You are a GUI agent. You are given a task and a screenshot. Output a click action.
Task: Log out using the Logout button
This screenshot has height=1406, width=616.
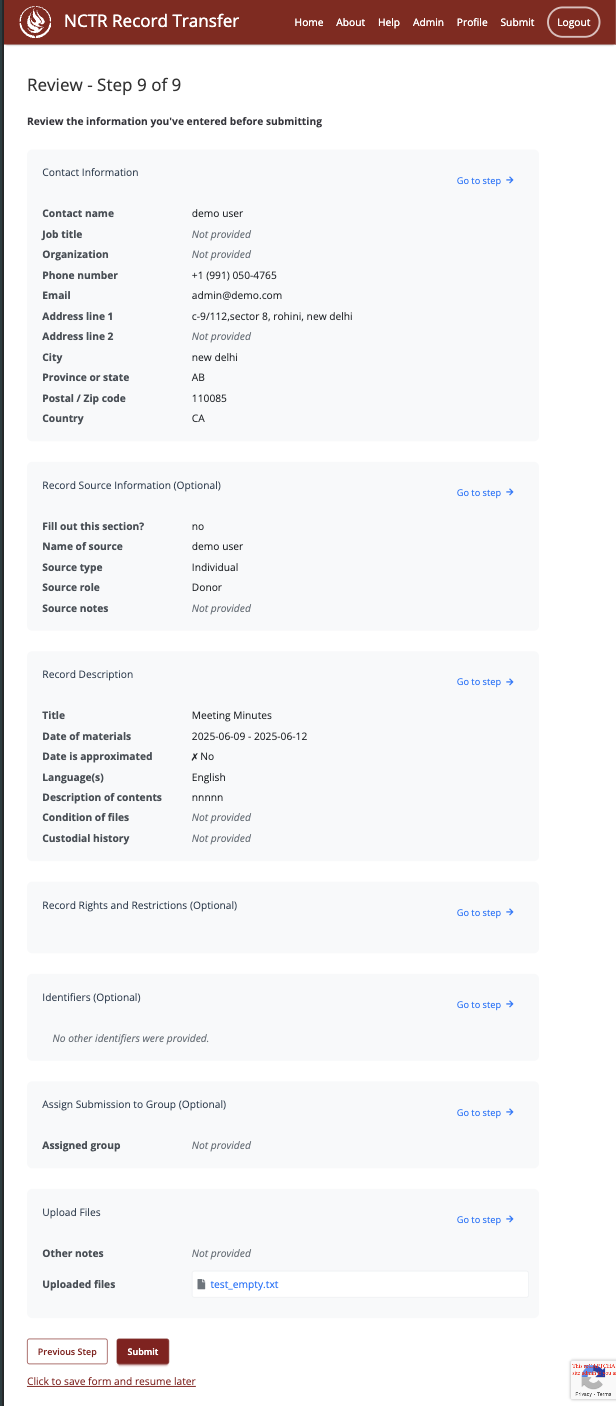pyautogui.click(x=574, y=22)
